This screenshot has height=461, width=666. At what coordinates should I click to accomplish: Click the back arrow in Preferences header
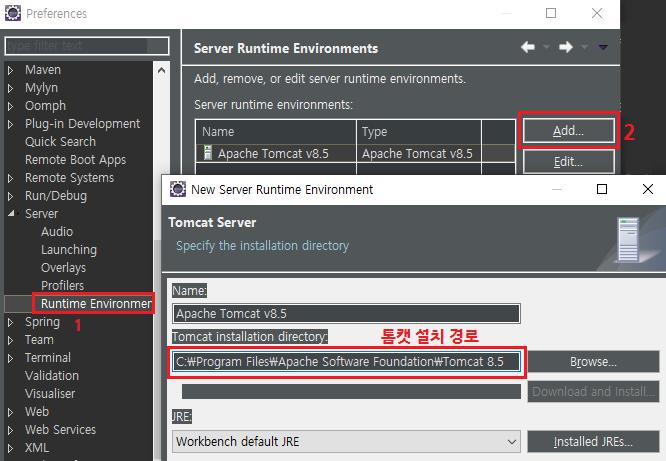[528, 47]
